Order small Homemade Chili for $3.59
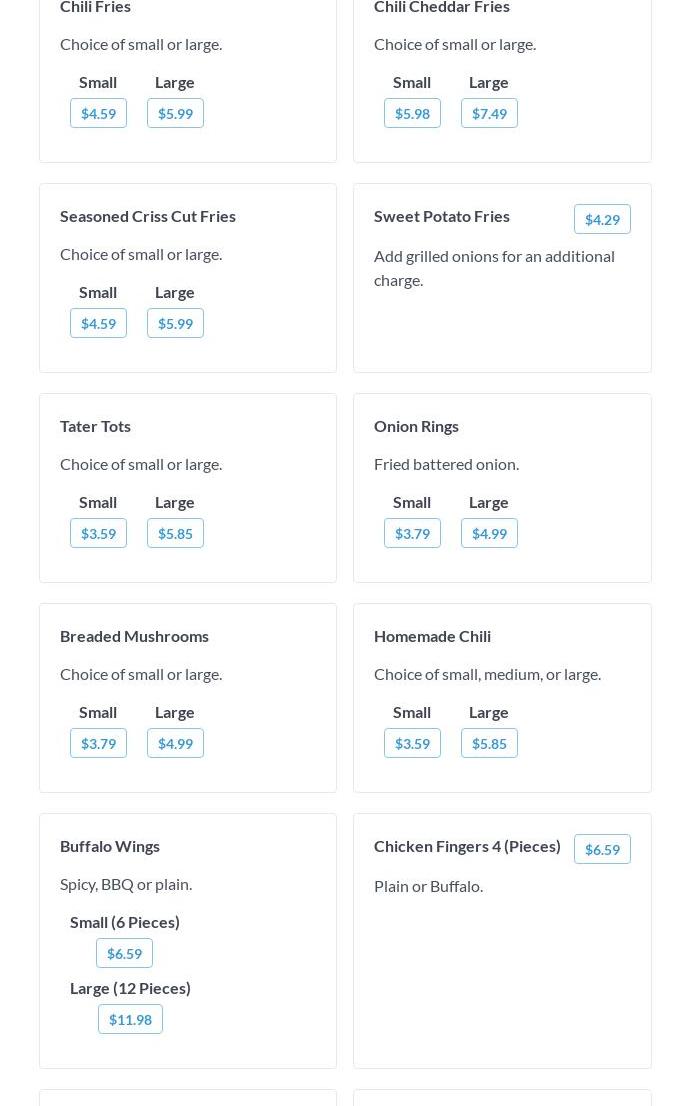The image size is (690, 1106). click(x=412, y=743)
